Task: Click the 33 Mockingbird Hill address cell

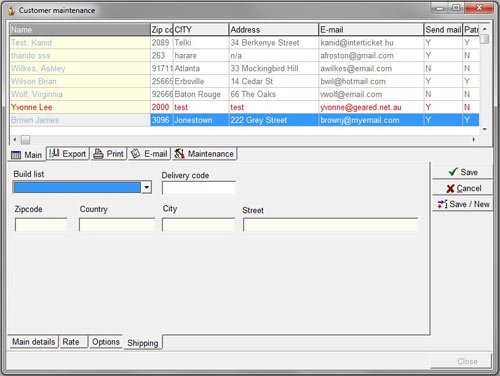Action: click(x=274, y=68)
